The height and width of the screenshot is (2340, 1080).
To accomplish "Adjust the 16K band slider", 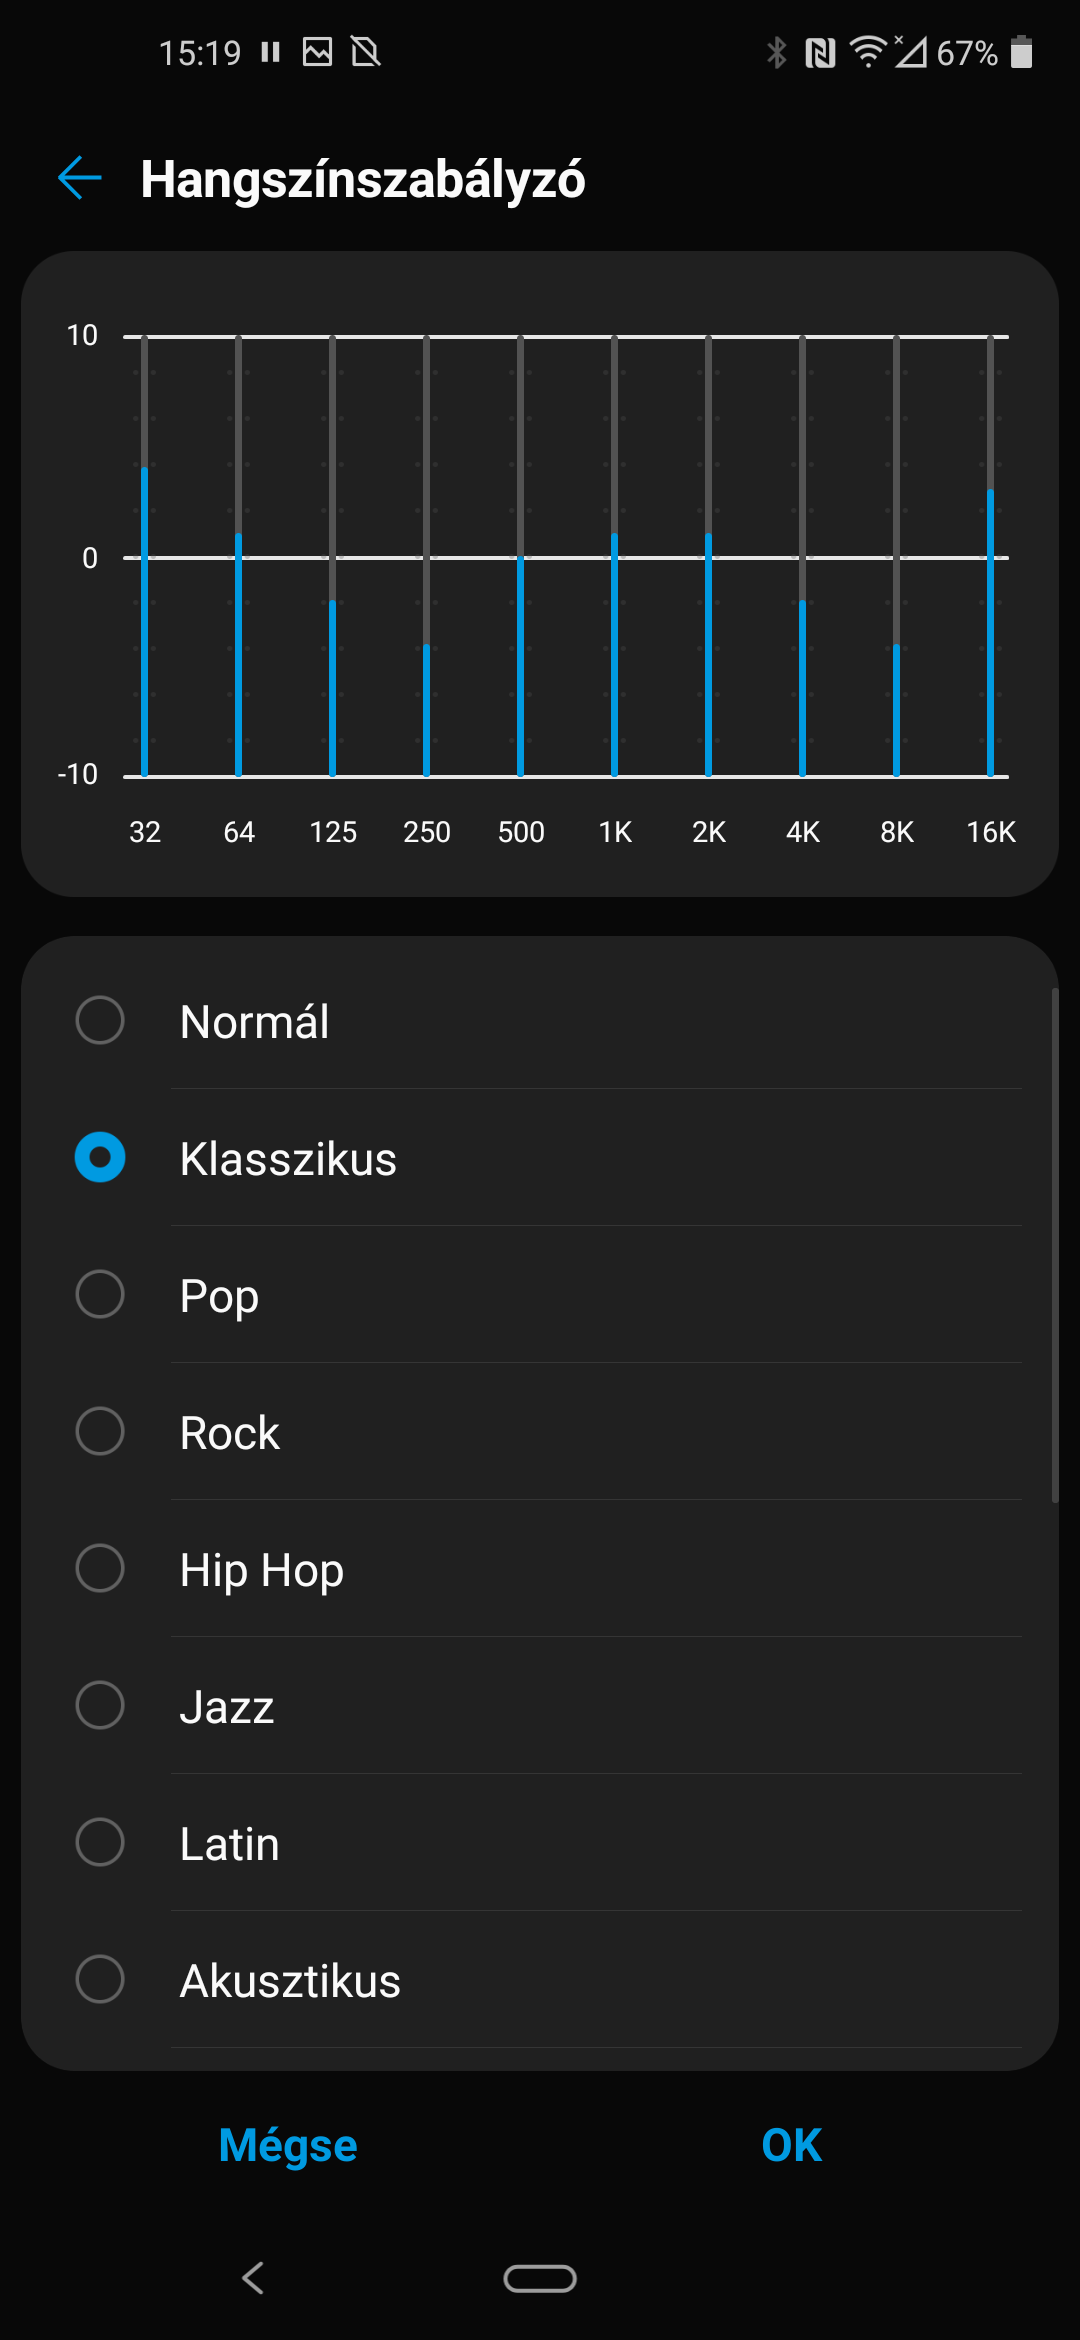I will coord(991,556).
